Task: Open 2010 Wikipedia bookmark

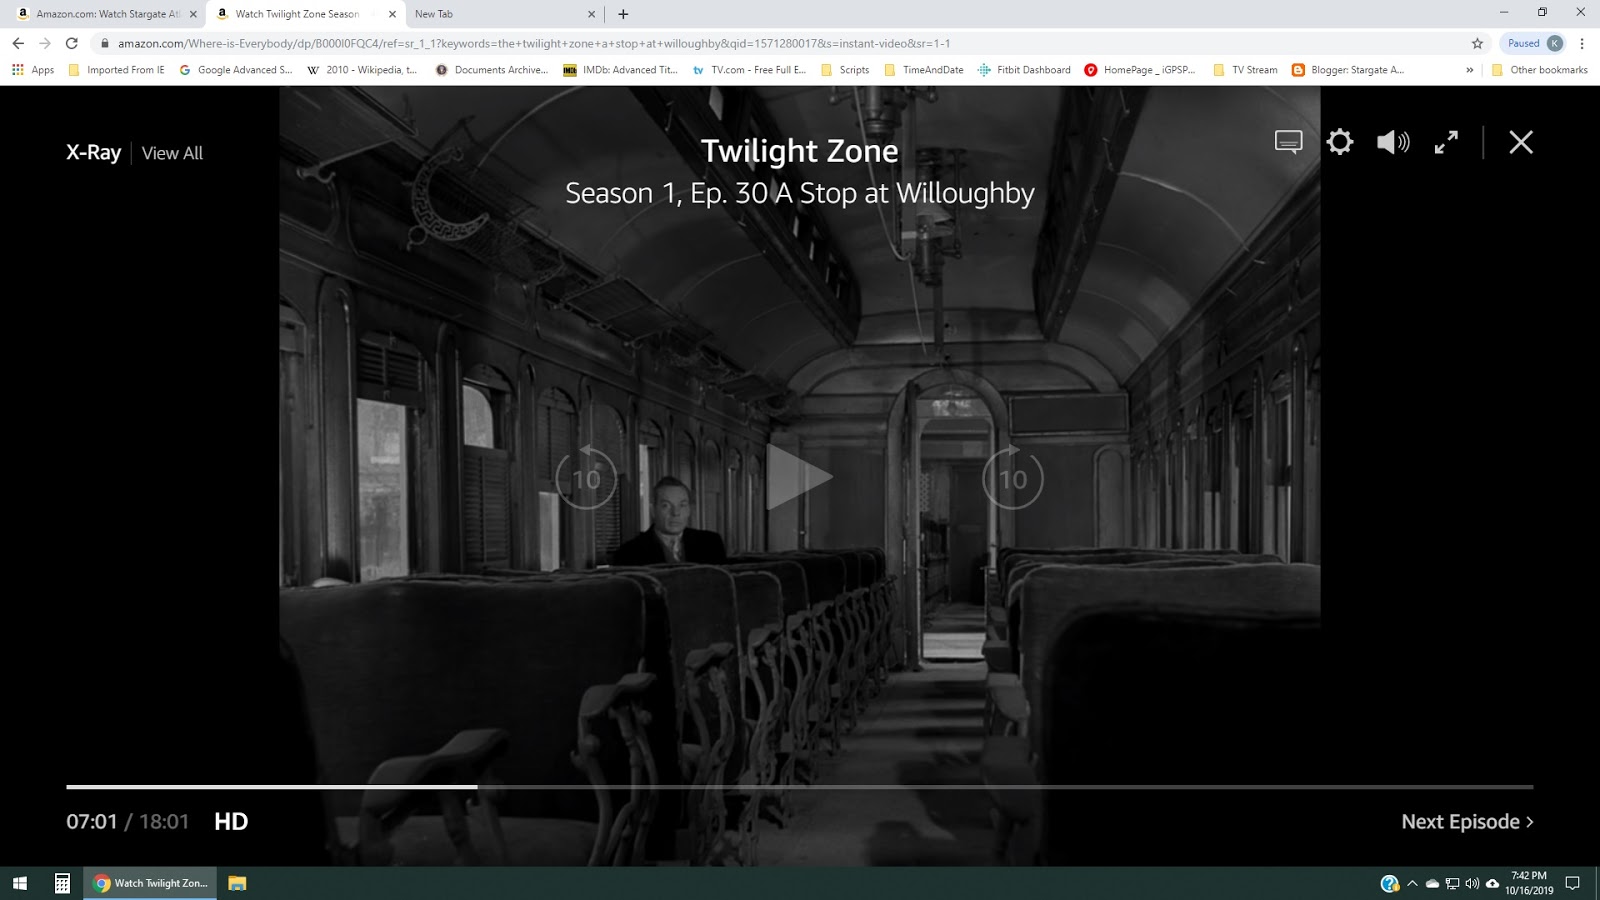Action: [x=362, y=70]
